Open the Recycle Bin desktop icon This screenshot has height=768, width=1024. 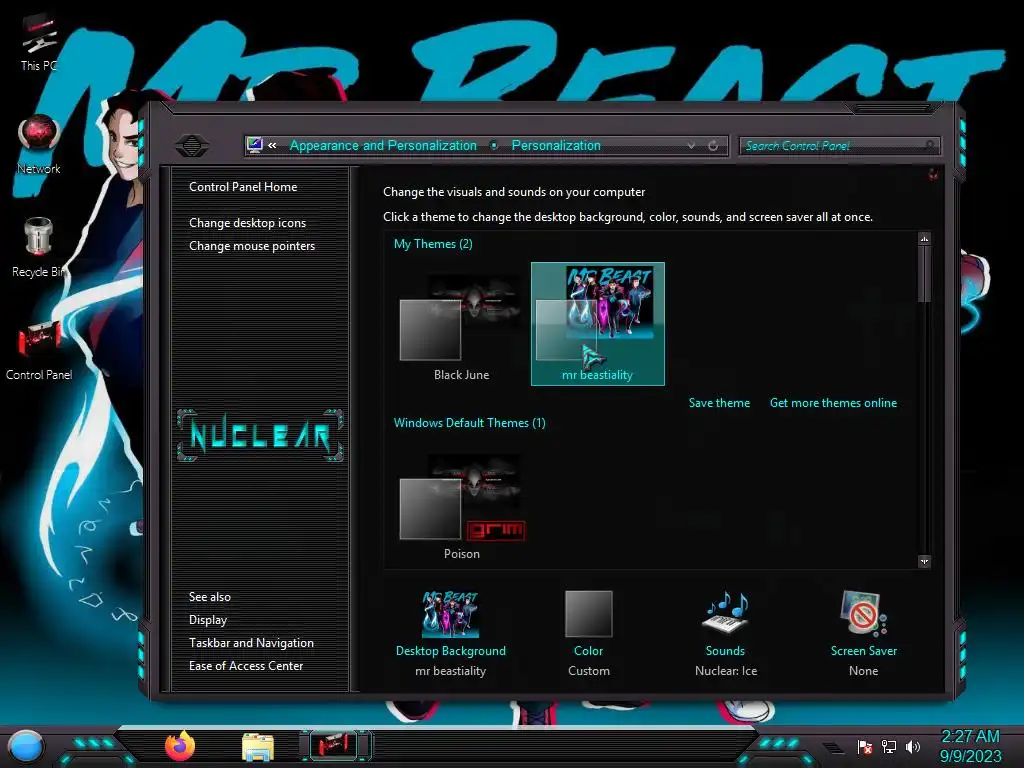pos(39,248)
